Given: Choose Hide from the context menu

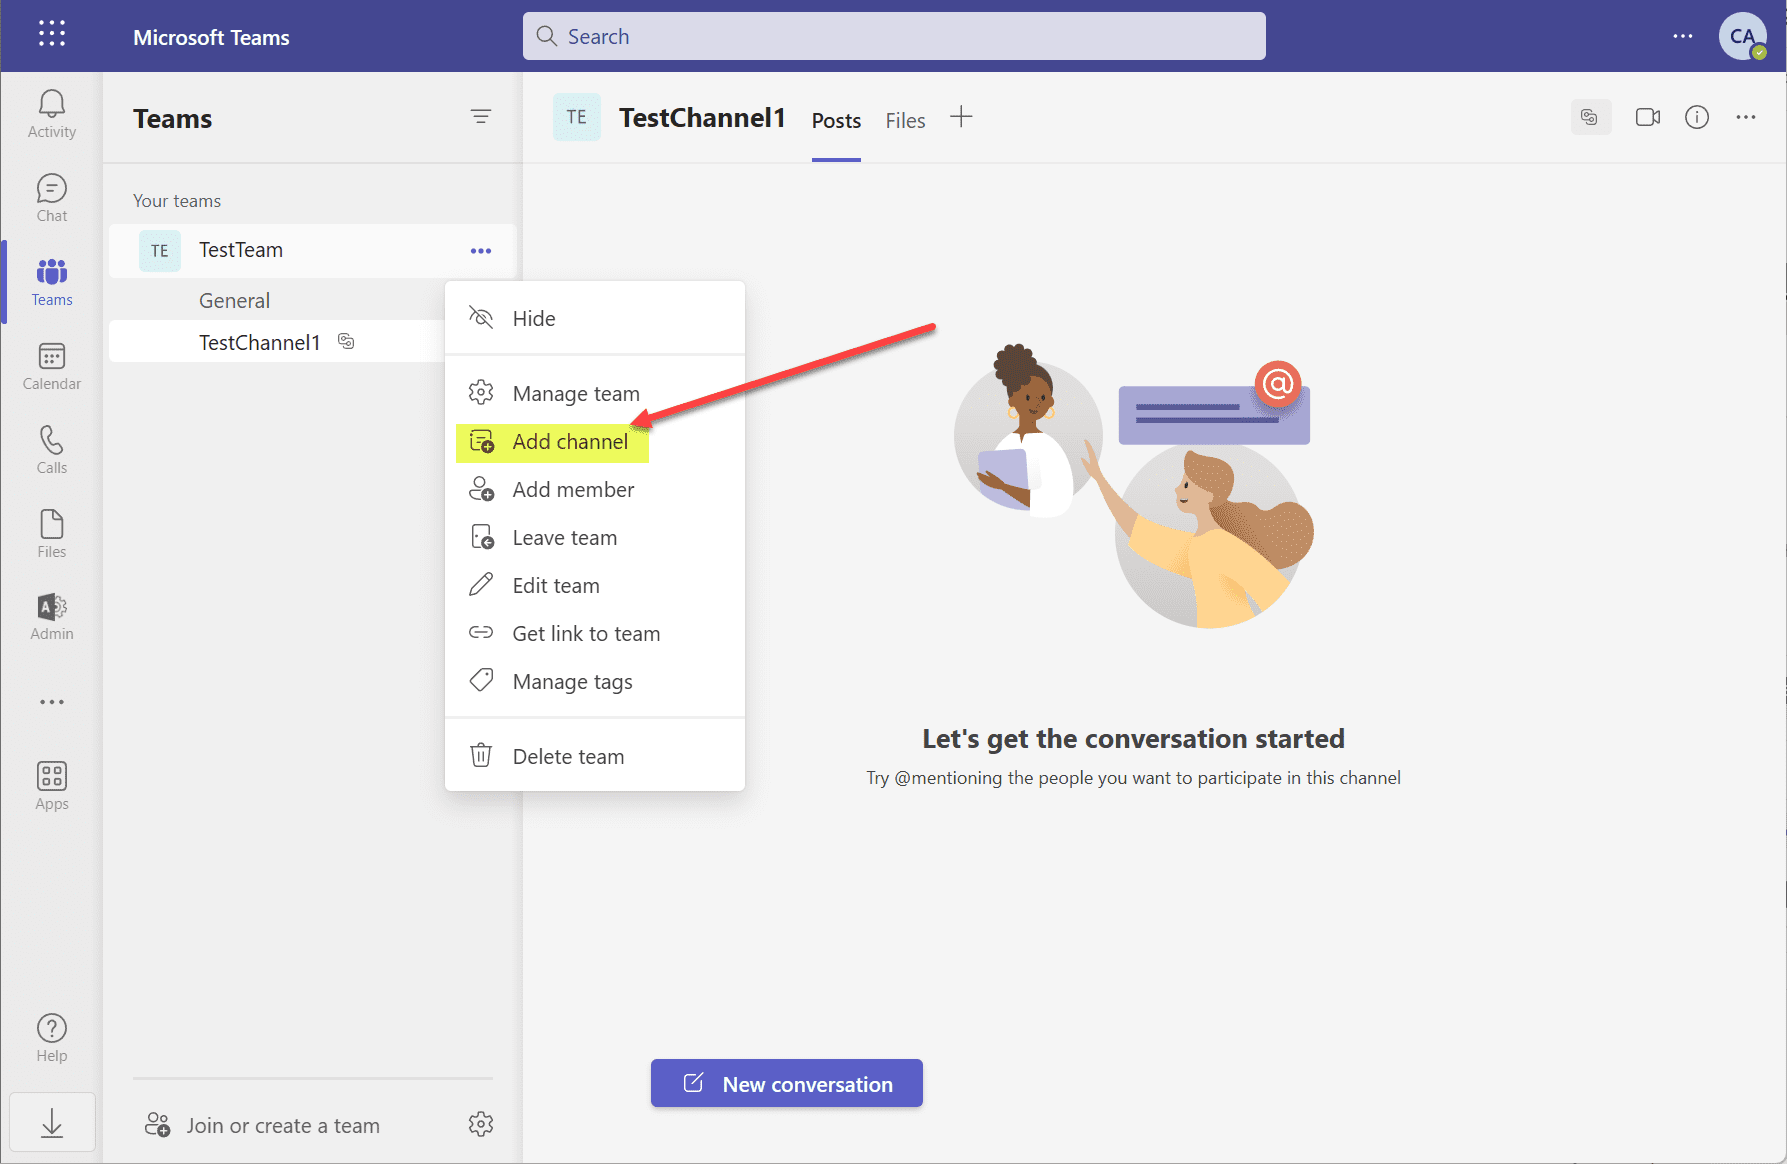Looking at the screenshot, I should 595,318.
